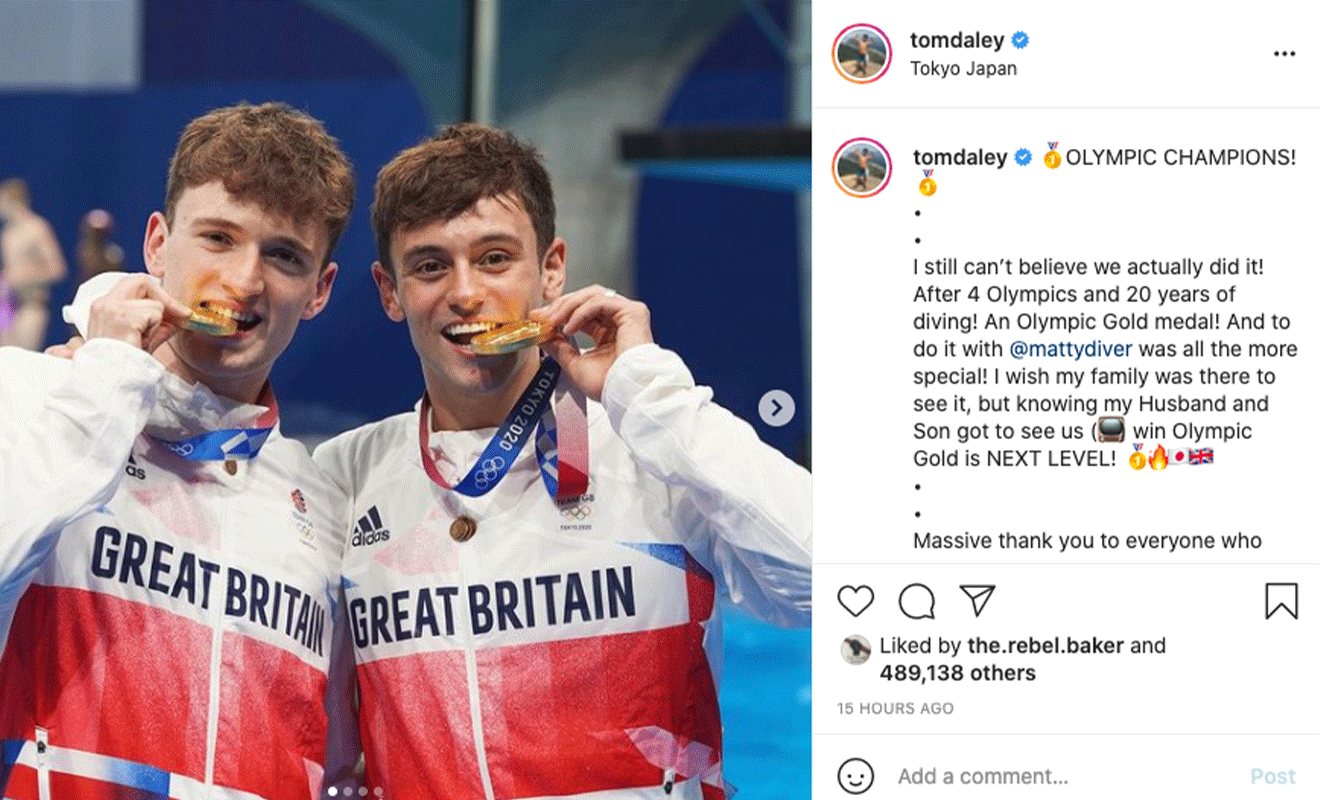Go to the next photo in carousel
Image resolution: width=1320 pixels, height=800 pixels.
pos(776,408)
